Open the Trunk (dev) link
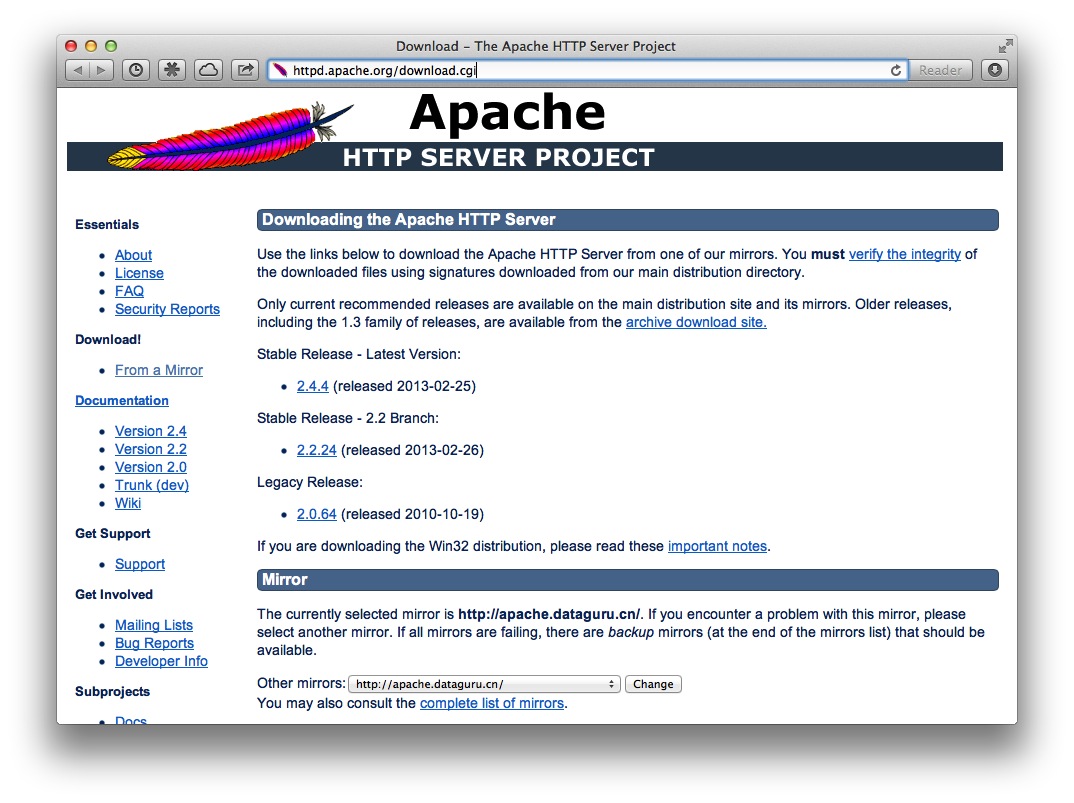This screenshot has width=1074, height=803. 152,485
